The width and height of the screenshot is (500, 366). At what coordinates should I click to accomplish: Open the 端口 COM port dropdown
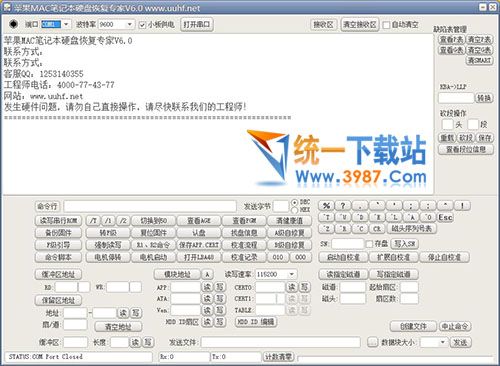pyautogui.click(x=66, y=24)
